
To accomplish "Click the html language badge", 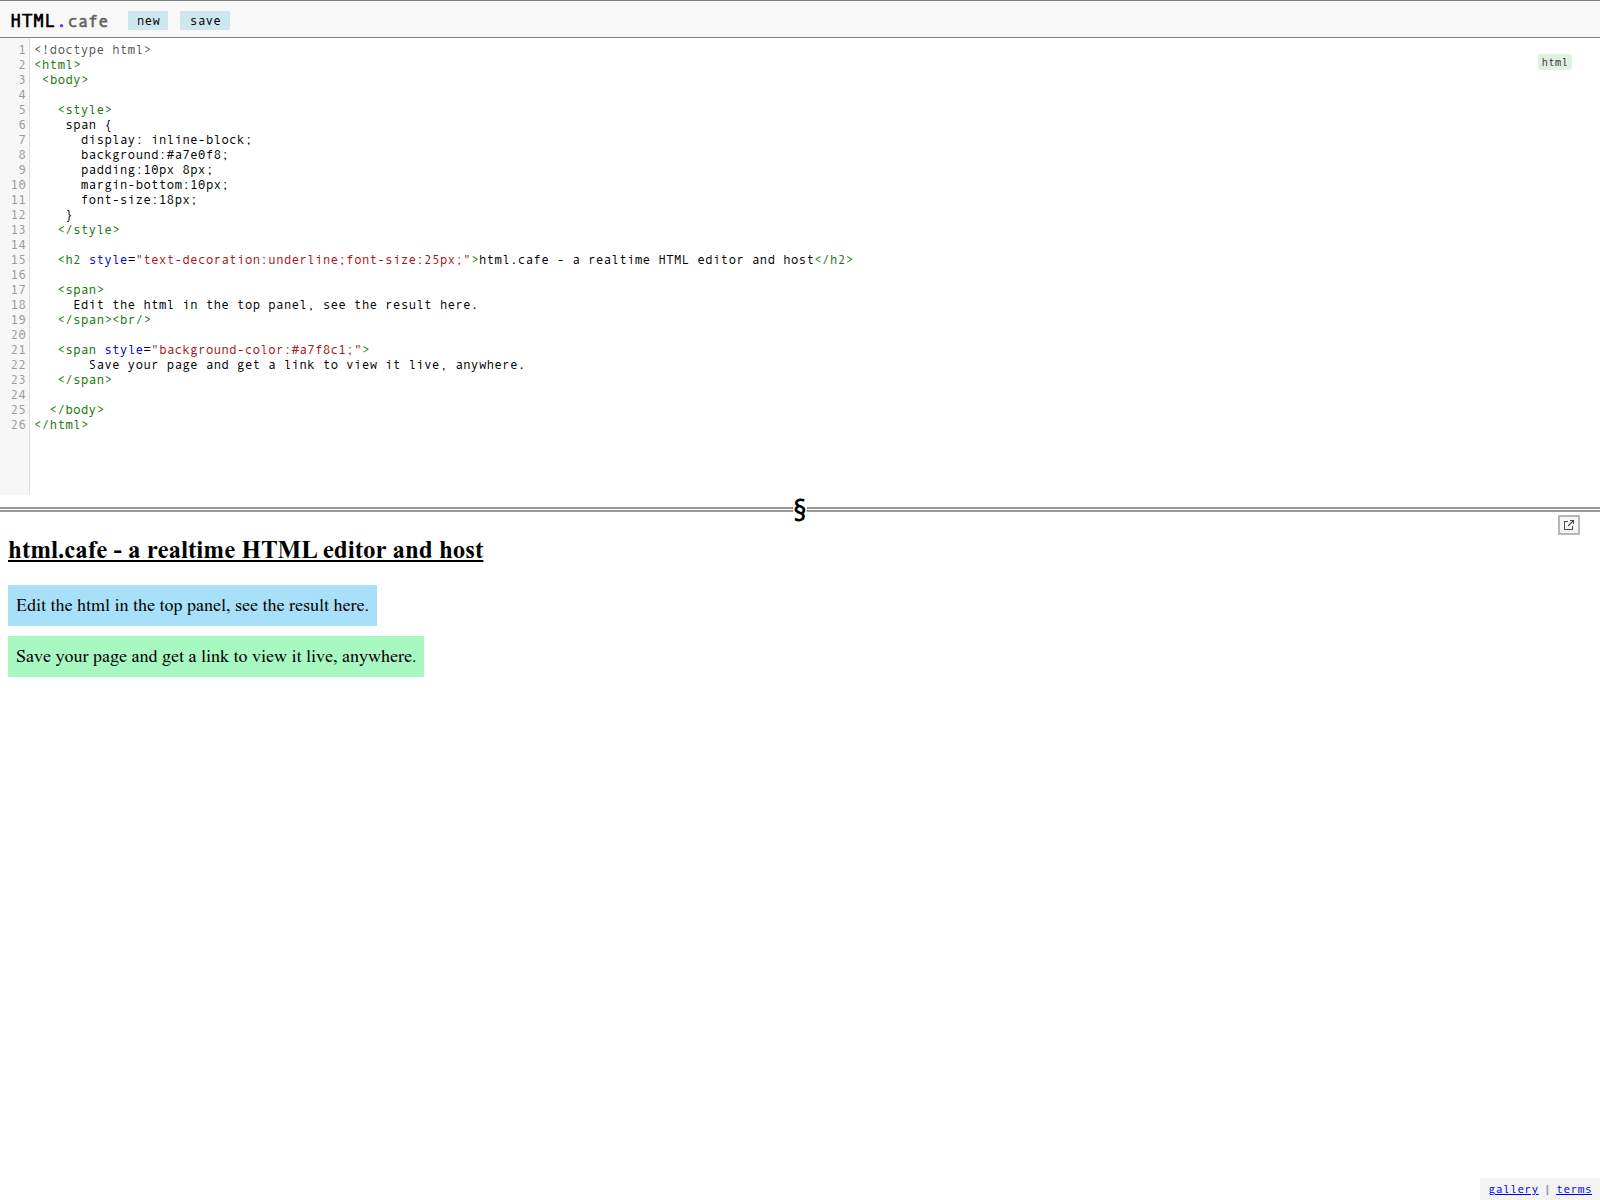I will (1554, 62).
